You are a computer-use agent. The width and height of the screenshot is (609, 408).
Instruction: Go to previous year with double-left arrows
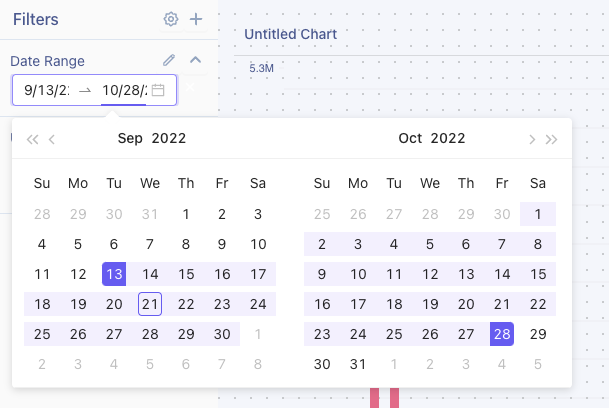[32, 139]
